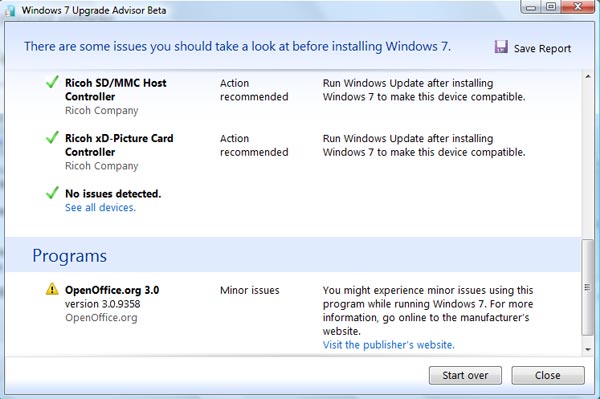Open the See all devices link

(100, 207)
